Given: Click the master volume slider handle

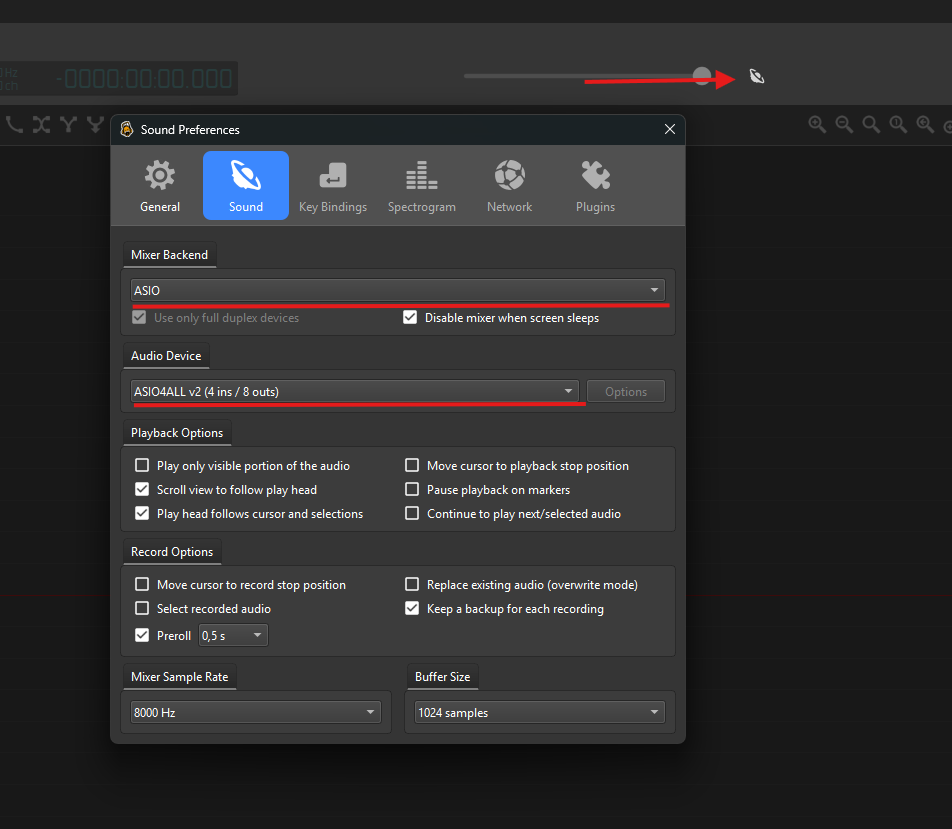Looking at the screenshot, I should click(x=702, y=77).
